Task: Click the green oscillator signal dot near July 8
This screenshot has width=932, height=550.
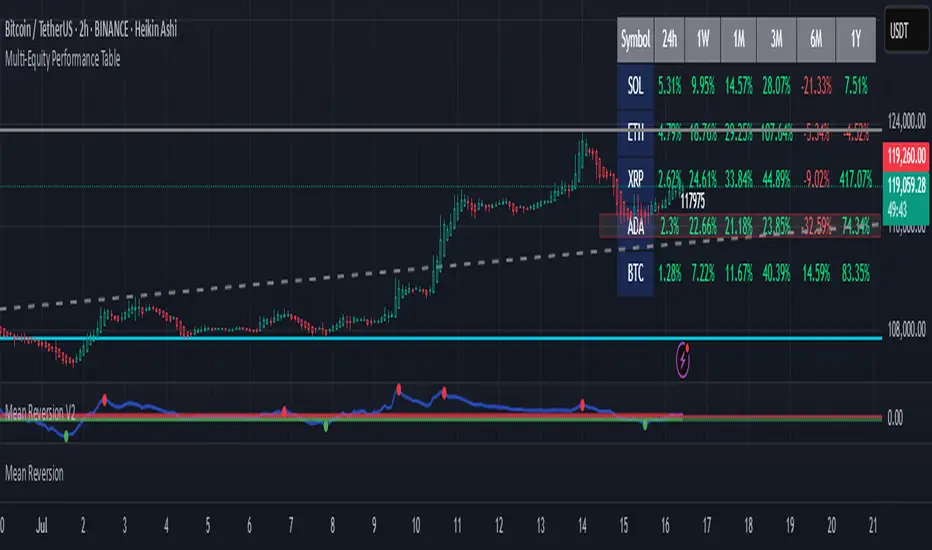Action: click(326, 426)
